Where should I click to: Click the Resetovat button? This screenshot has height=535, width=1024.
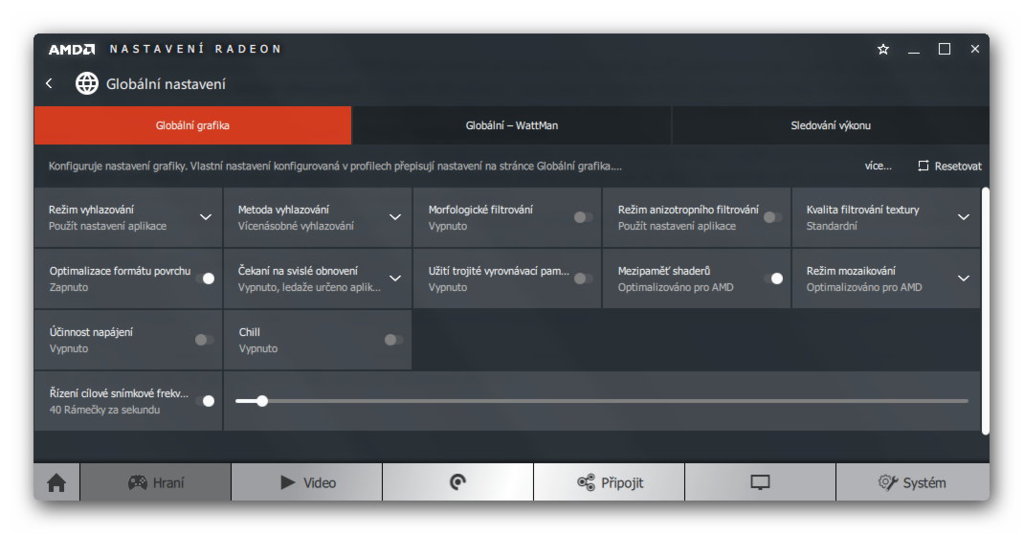click(x=950, y=166)
